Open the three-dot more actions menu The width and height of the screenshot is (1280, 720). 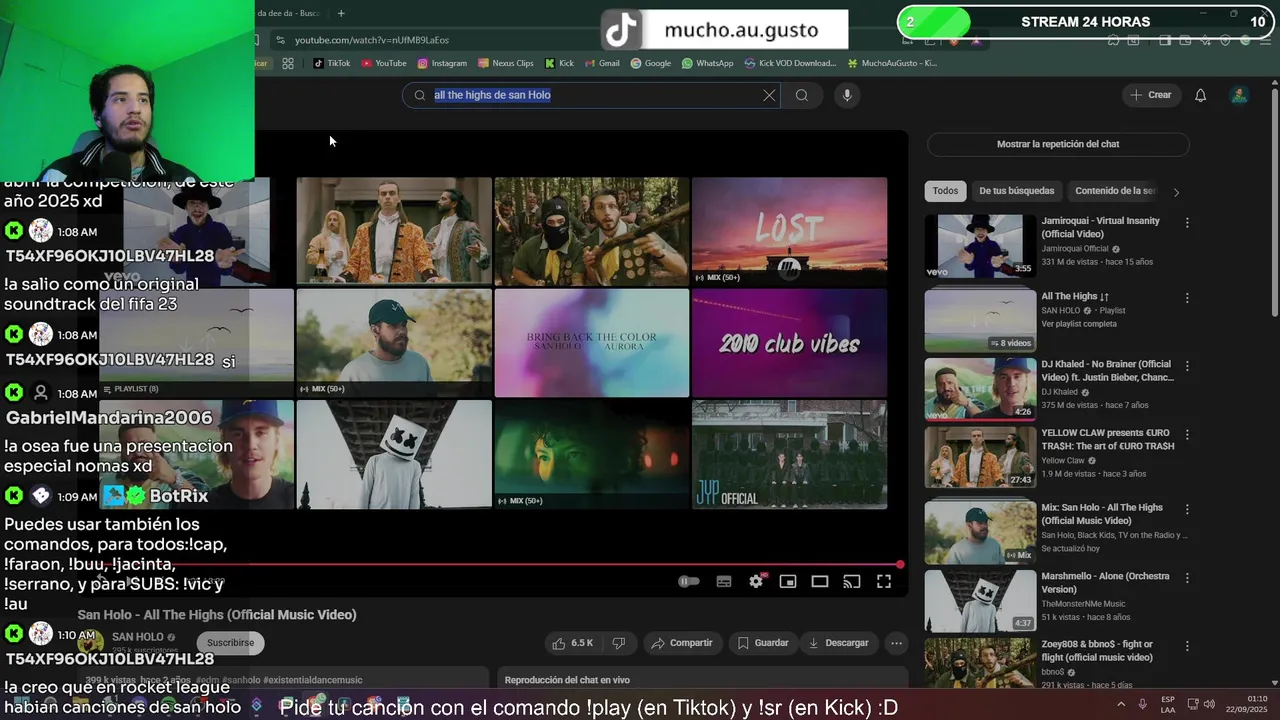(896, 643)
